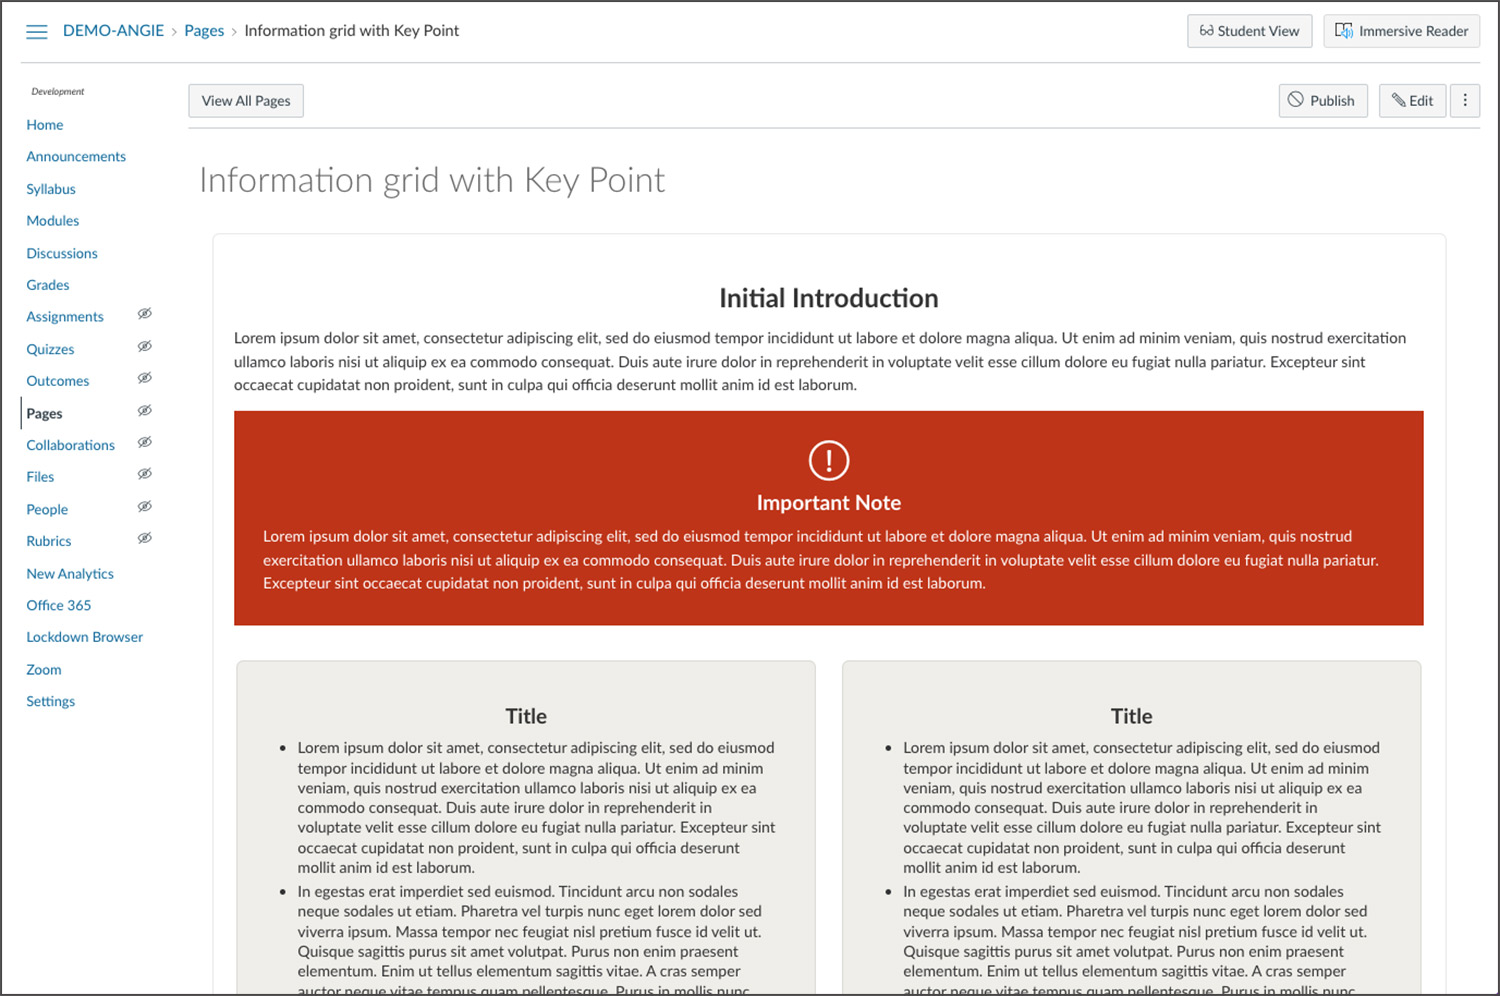1500x996 pixels.
Task: Edit the page content
Action: coord(1412,100)
